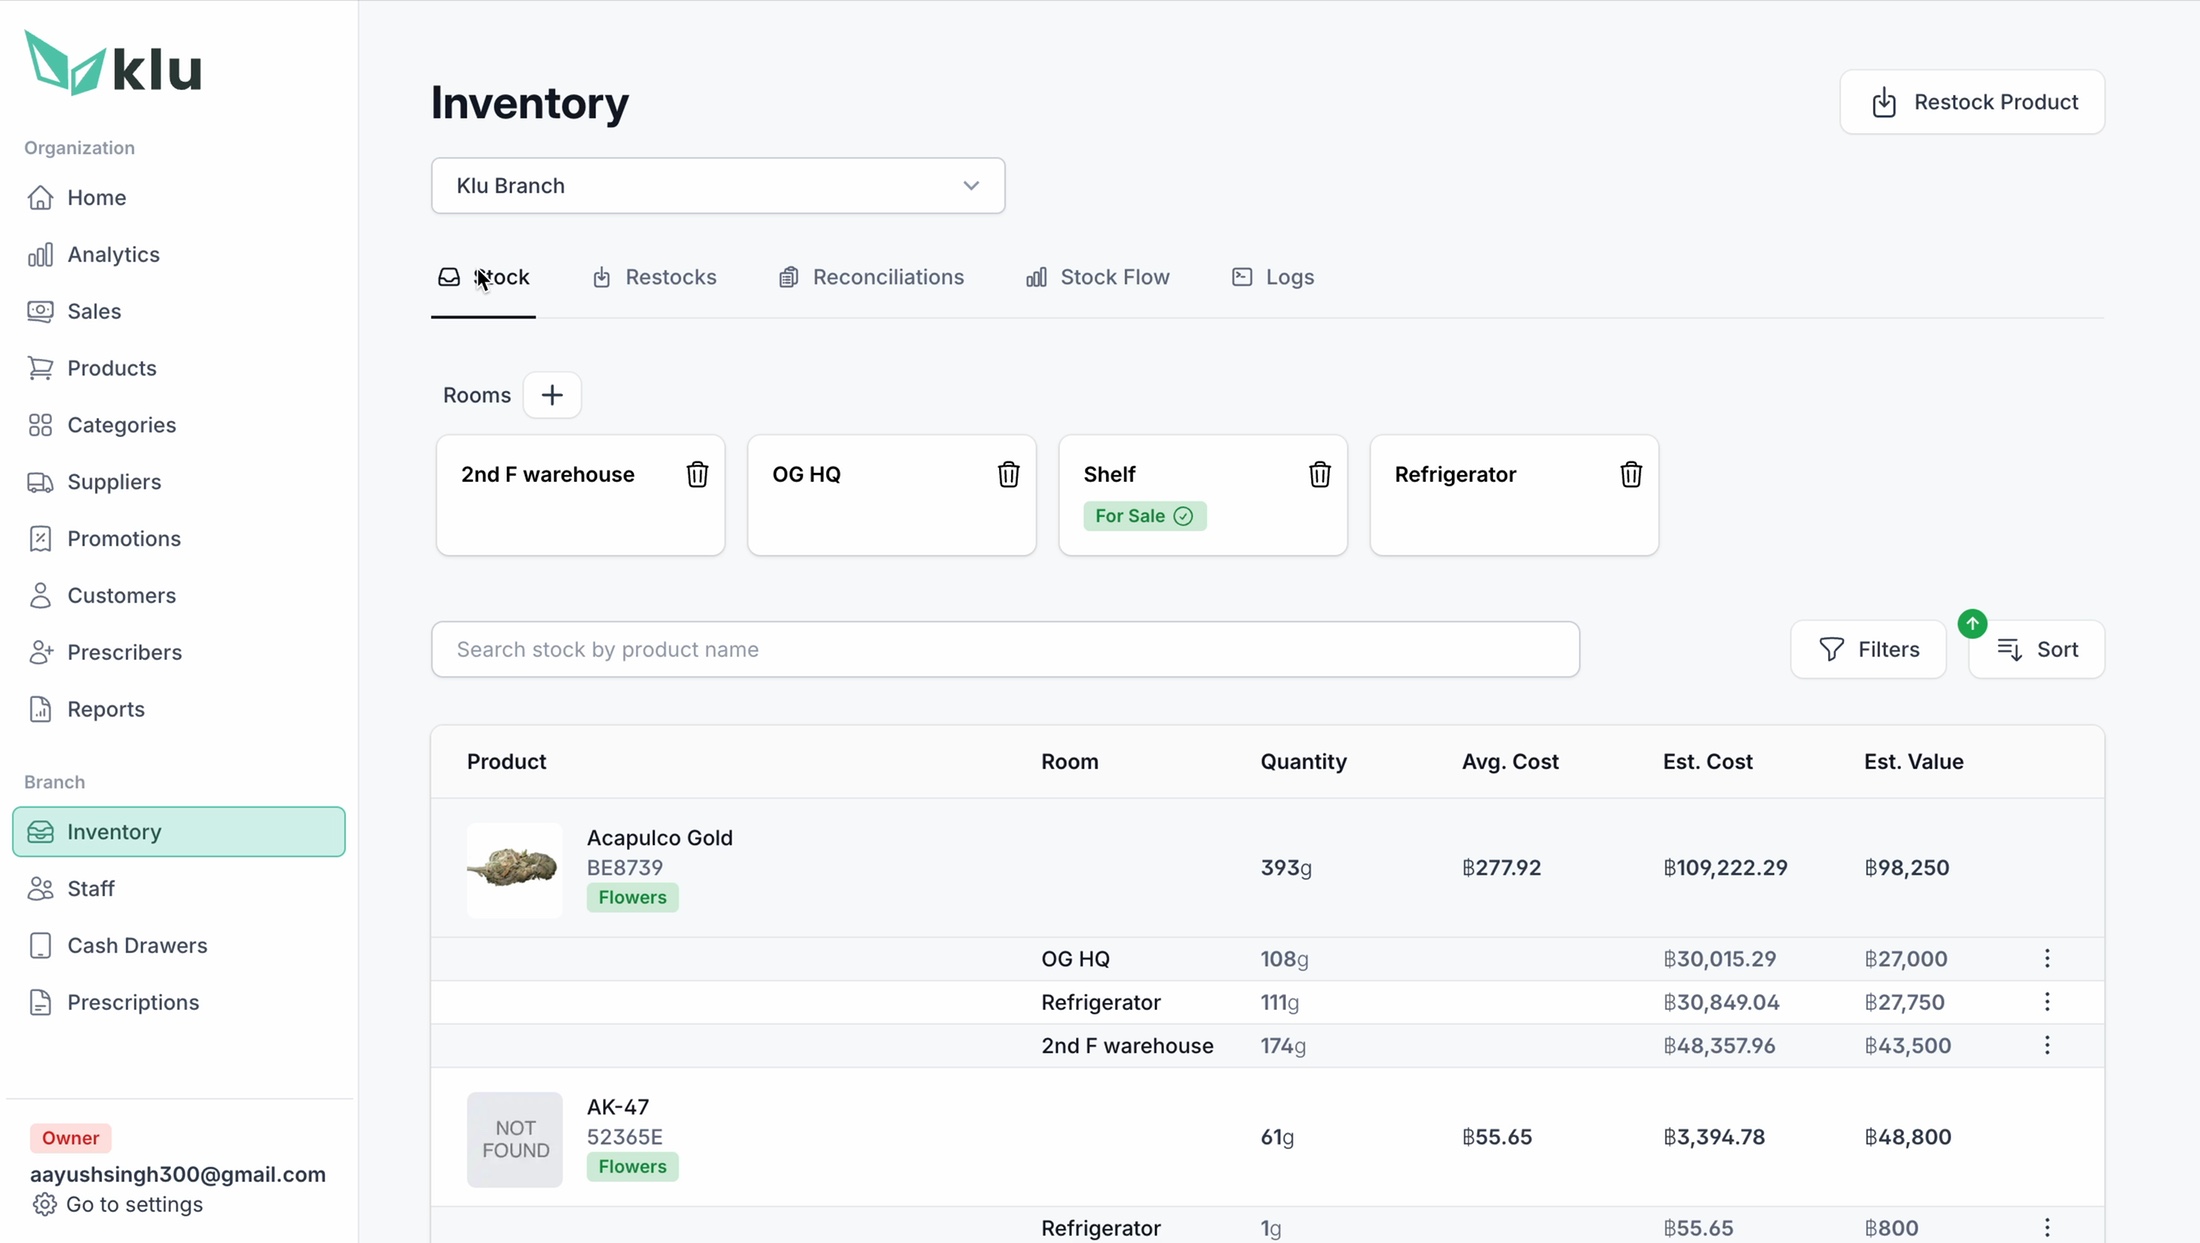Open the Sort options
Viewport: 2200px width, 1243px height.
pyautogui.click(x=2037, y=650)
